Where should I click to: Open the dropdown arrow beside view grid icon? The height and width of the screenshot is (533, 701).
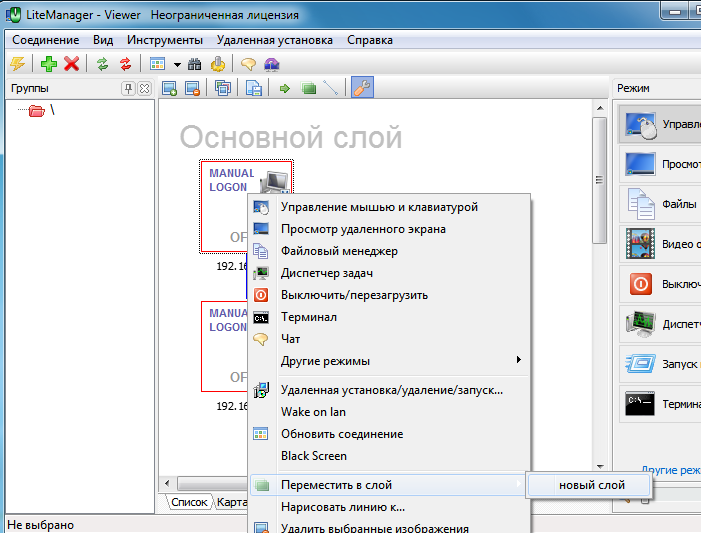[177, 65]
